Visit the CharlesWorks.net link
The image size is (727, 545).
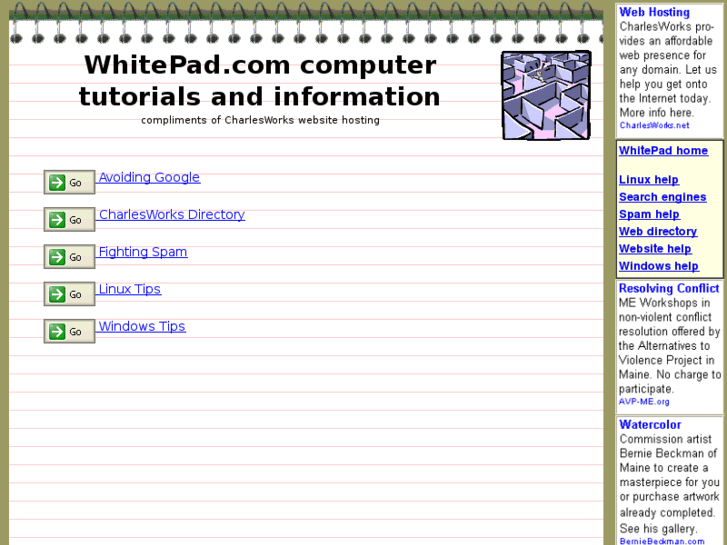[654, 125]
